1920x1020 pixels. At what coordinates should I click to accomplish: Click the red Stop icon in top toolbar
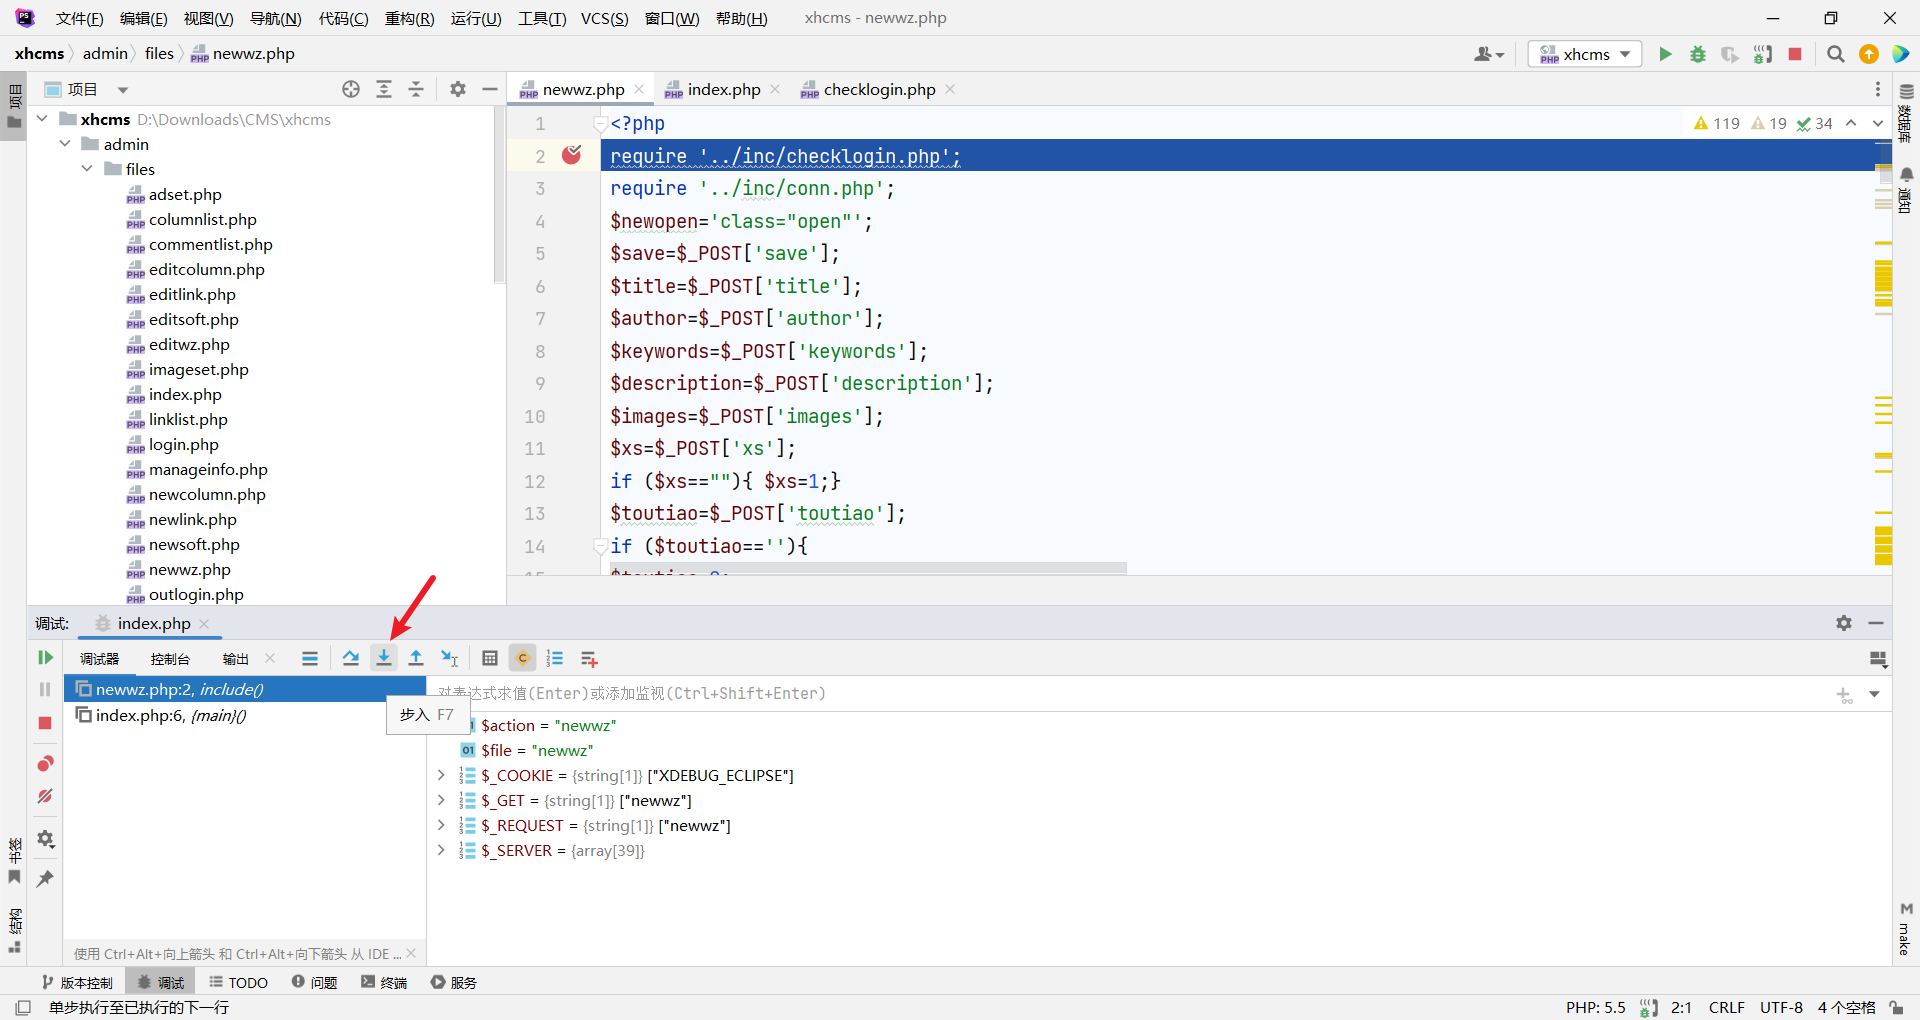pyautogui.click(x=1795, y=54)
